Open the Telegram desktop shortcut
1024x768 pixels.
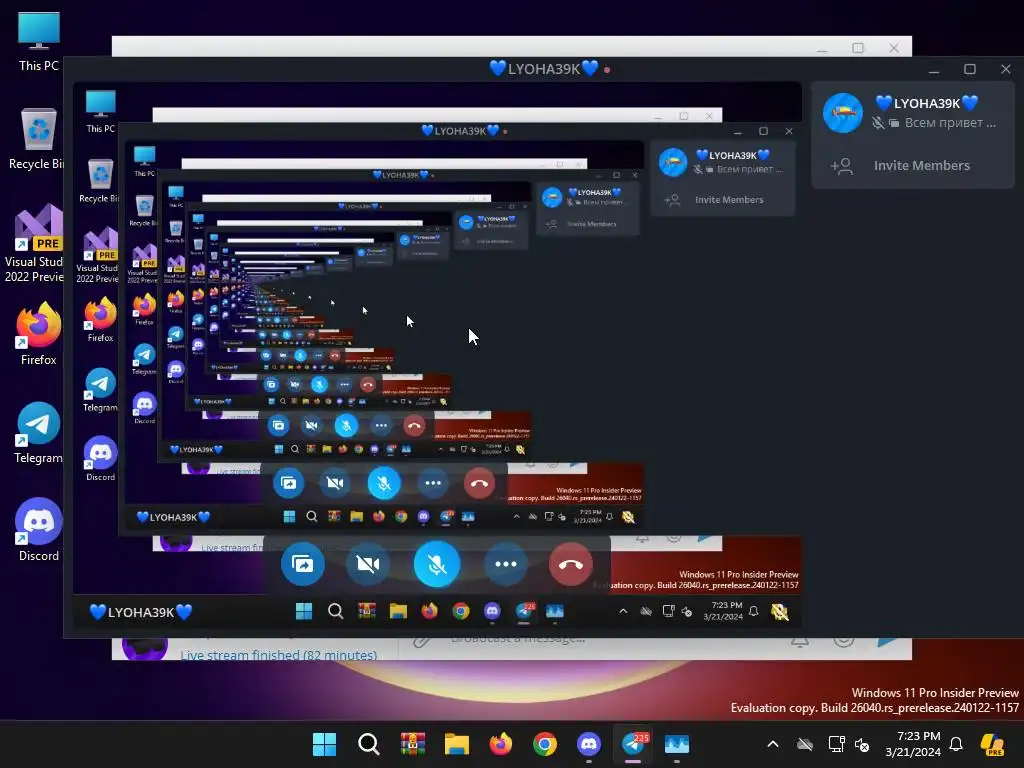tap(39, 433)
